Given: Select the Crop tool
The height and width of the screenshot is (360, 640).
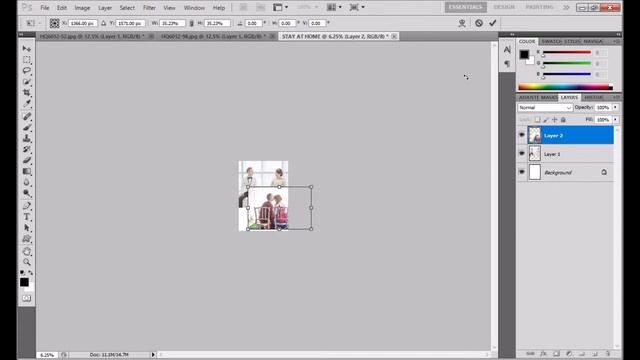Looking at the screenshot, I should coord(27,93).
